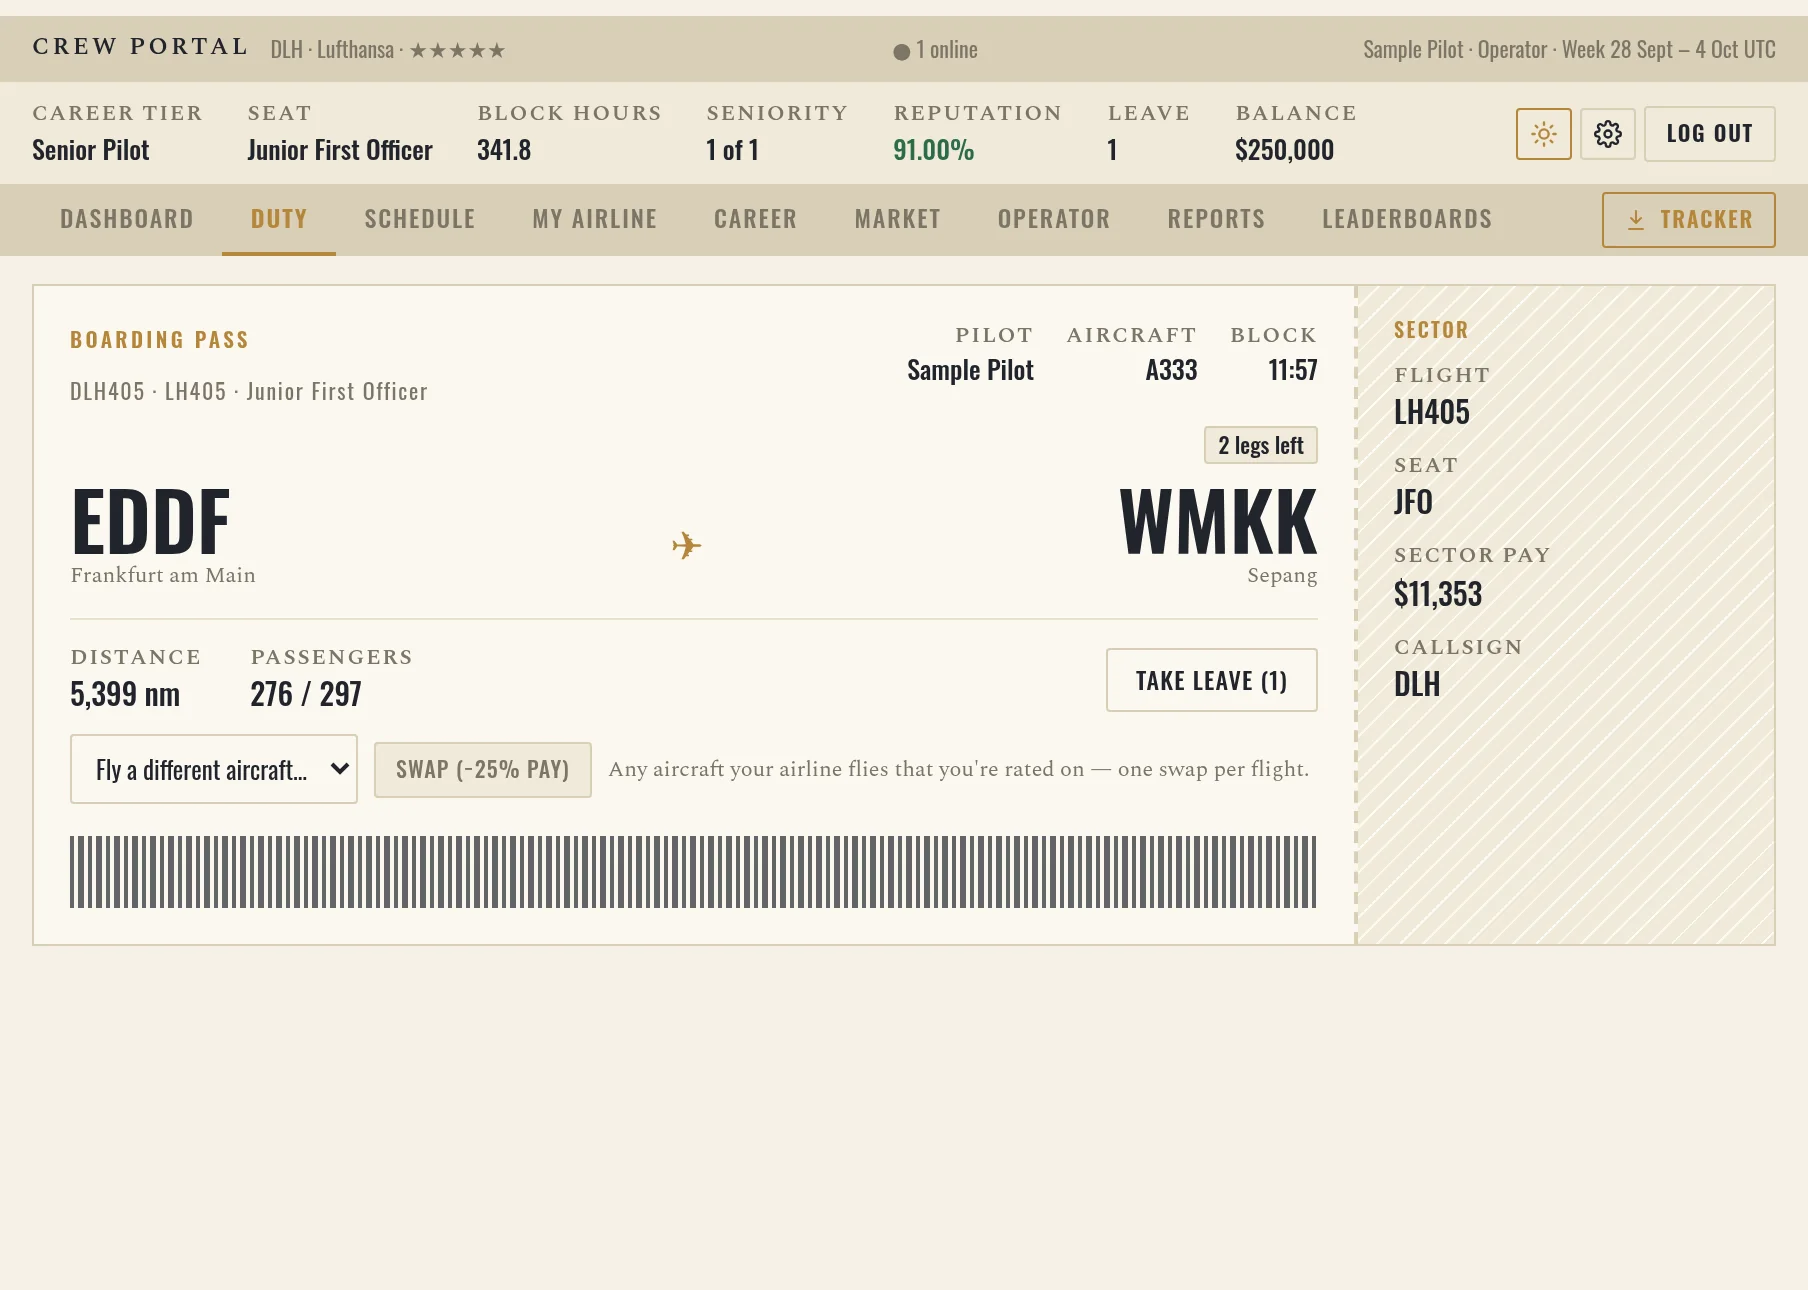The height and width of the screenshot is (1290, 1808).
Task: Open the Schedule tab
Action: coord(420,219)
